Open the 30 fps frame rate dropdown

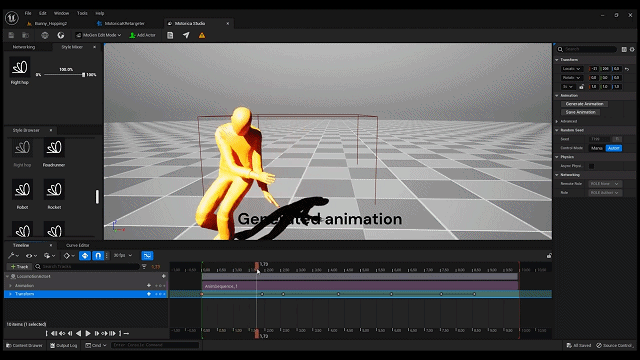point(123,256)
